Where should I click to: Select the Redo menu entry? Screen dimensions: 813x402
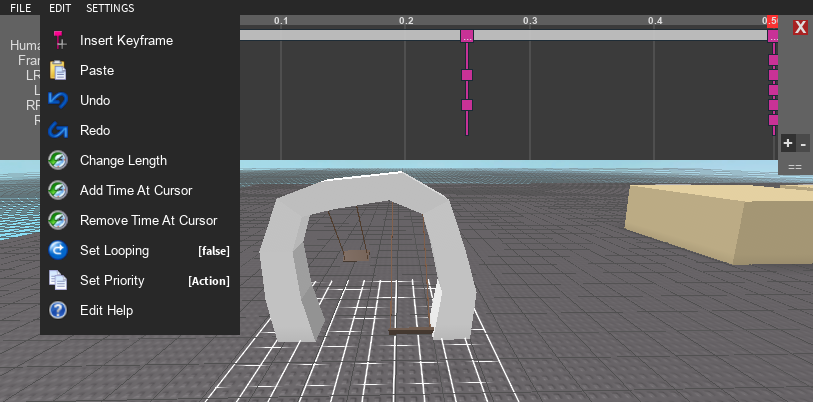[x=140, y=130]
